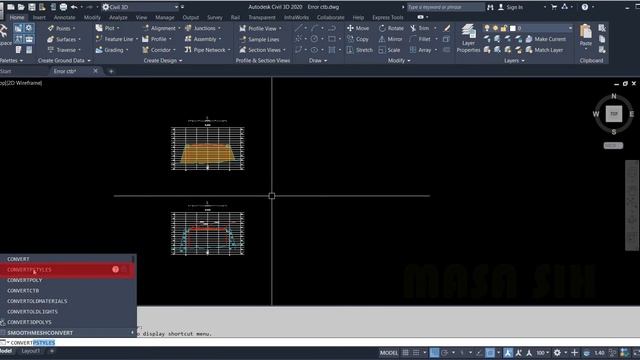Expand the Create Design panel
The width and height of the screenshot is (640, 360).
coord(163,60)
